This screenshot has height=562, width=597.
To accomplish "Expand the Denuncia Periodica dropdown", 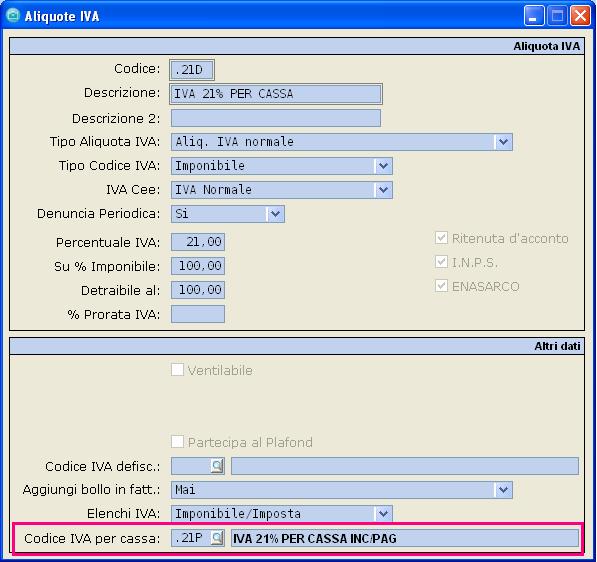I will pyautogui.click(x=275, y=214).
